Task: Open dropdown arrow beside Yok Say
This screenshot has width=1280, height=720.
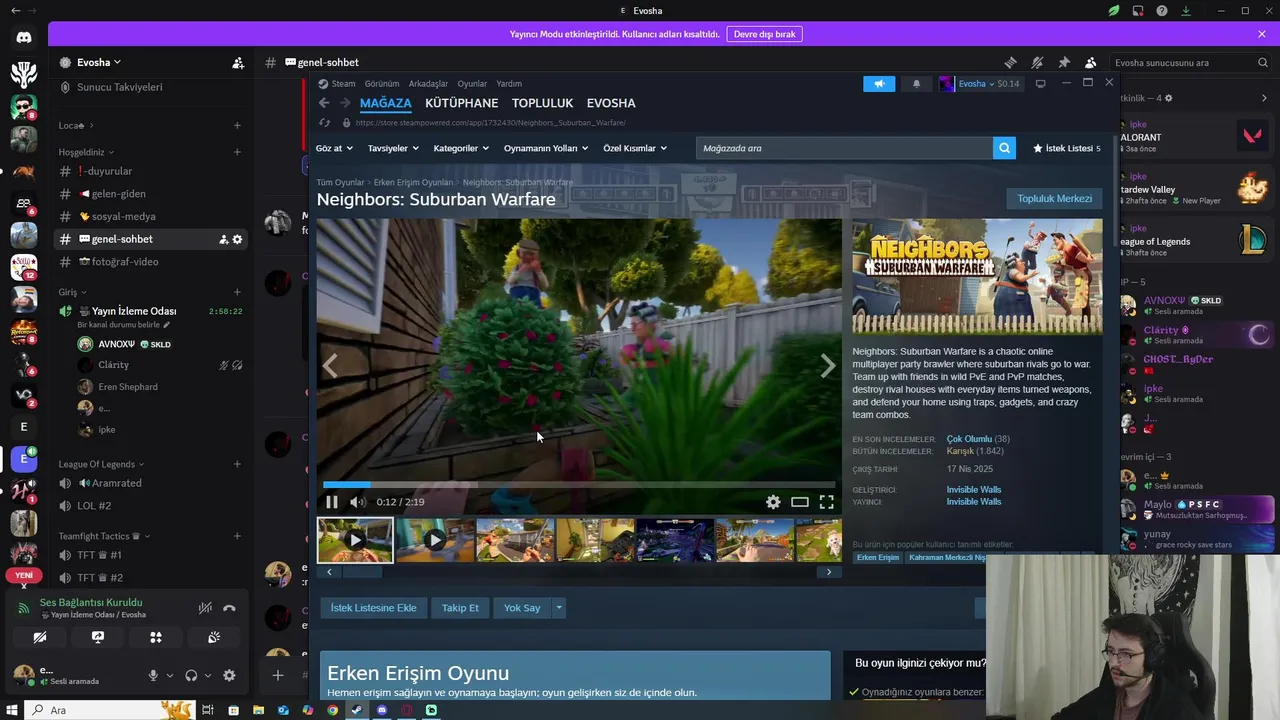Action: click(x=559, y=608)
